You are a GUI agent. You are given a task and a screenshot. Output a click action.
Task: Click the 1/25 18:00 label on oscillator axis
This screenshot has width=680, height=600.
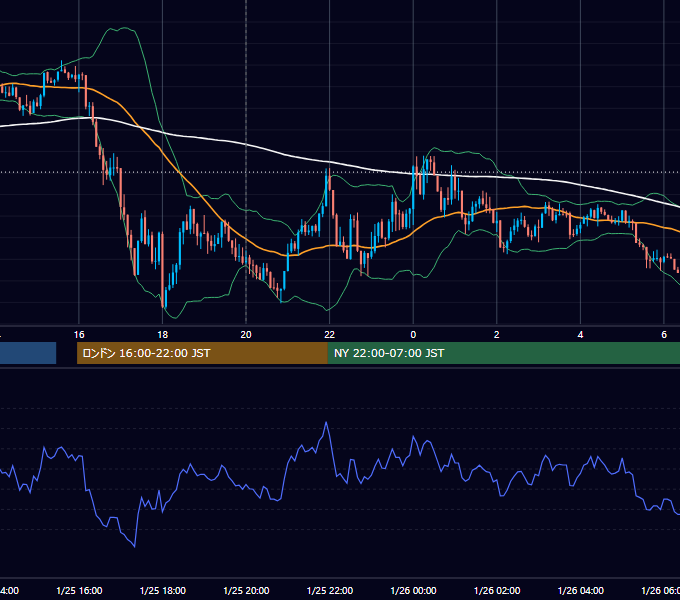(163, 590)
